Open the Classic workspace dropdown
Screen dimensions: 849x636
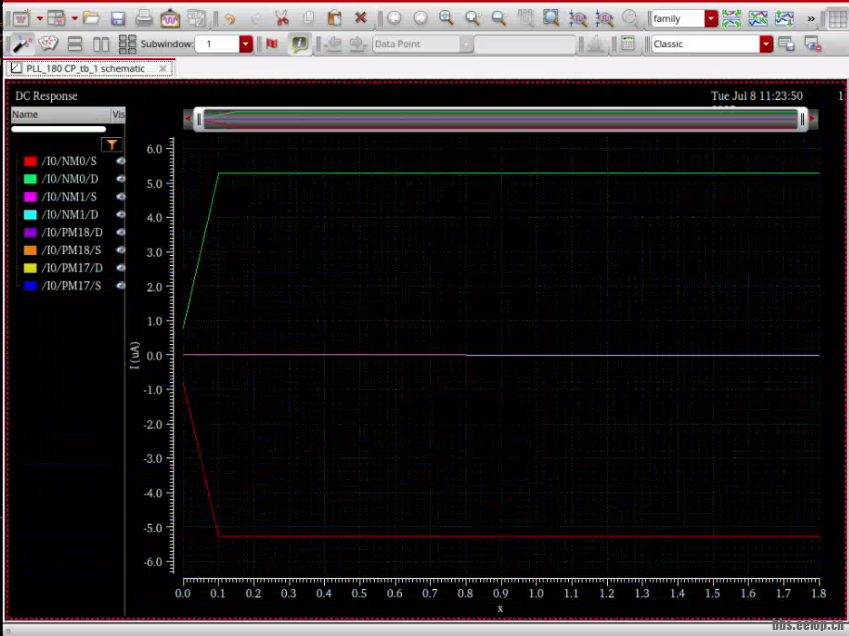[766, 44]
